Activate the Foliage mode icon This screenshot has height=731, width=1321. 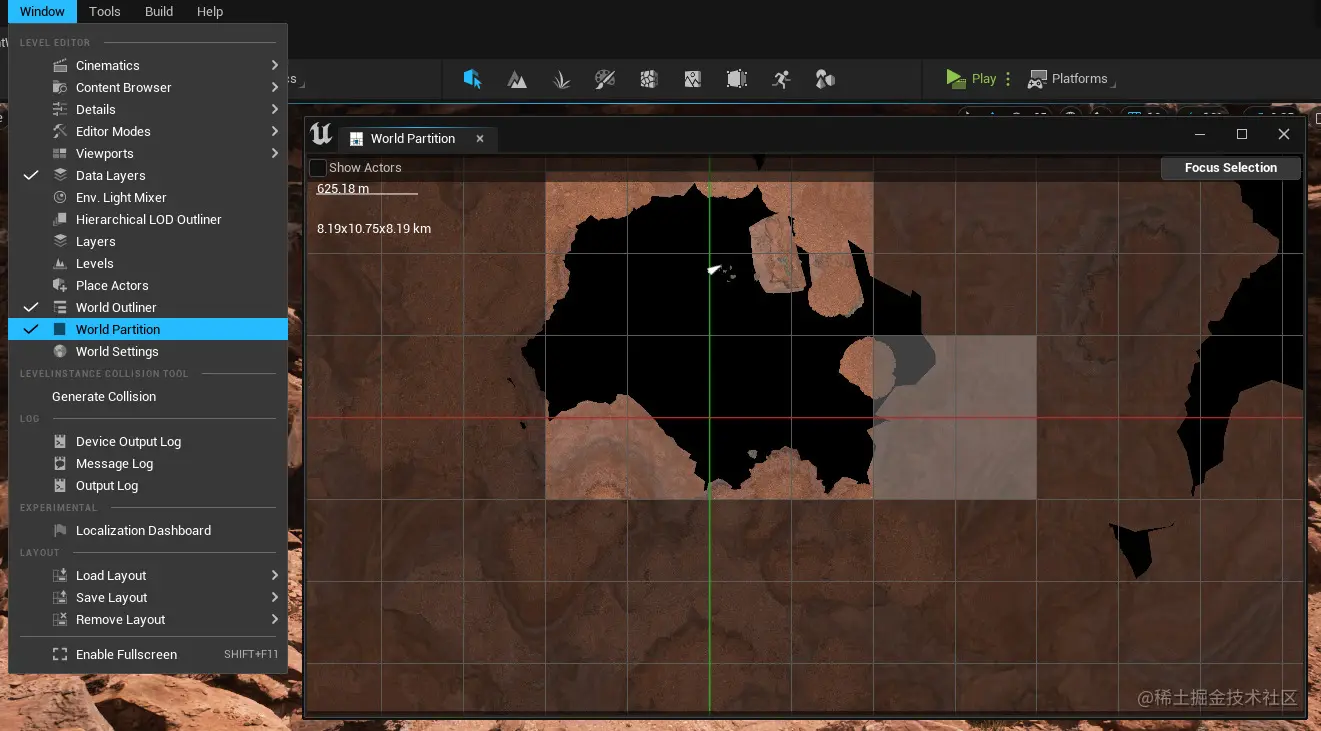561,79
